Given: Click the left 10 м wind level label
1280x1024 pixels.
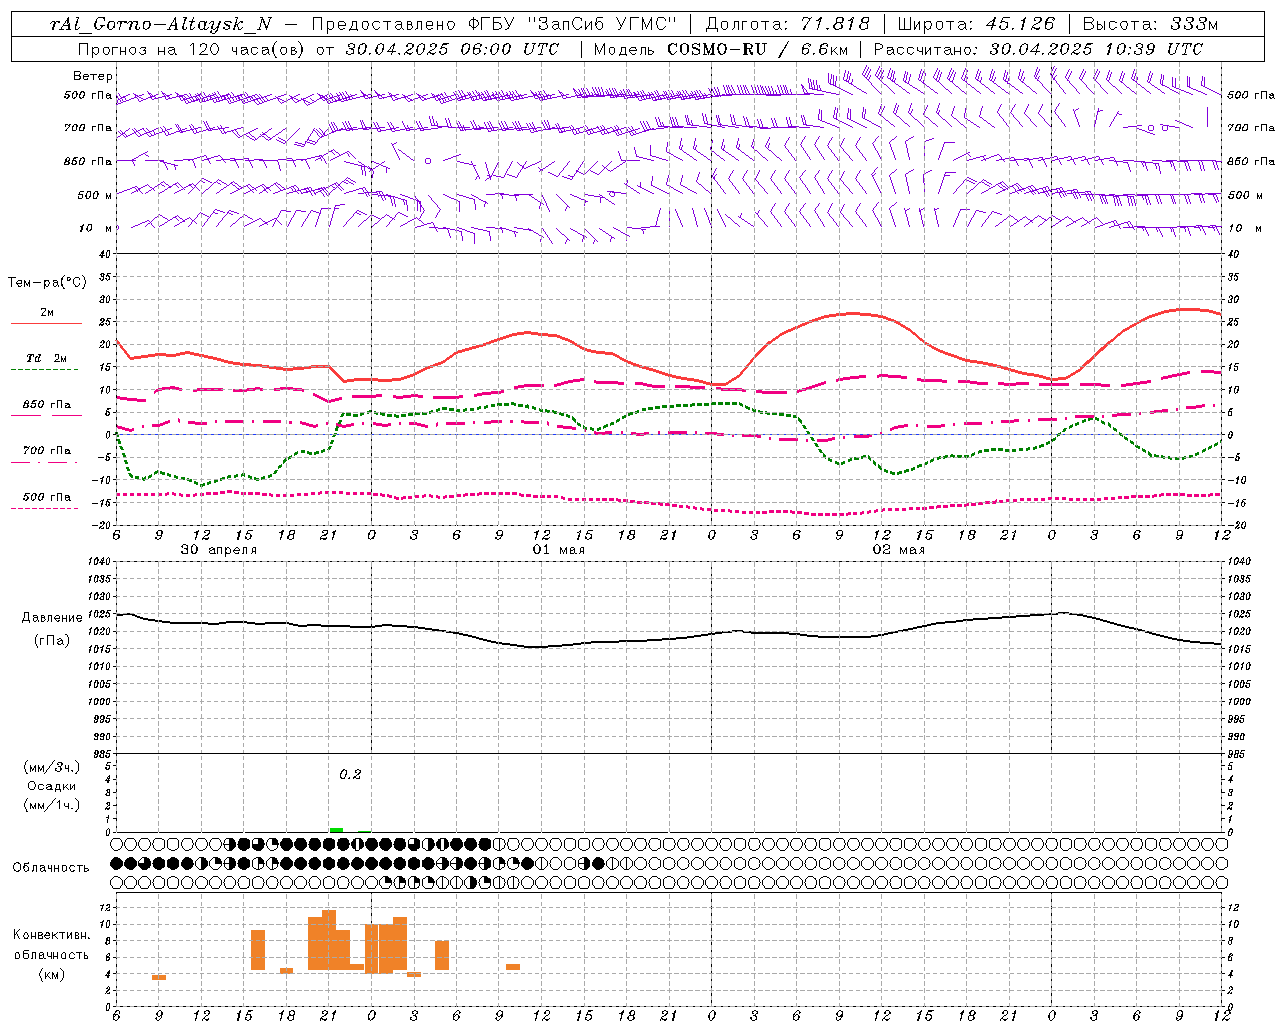Looking at the screenshot, I should tap(96, 228).
